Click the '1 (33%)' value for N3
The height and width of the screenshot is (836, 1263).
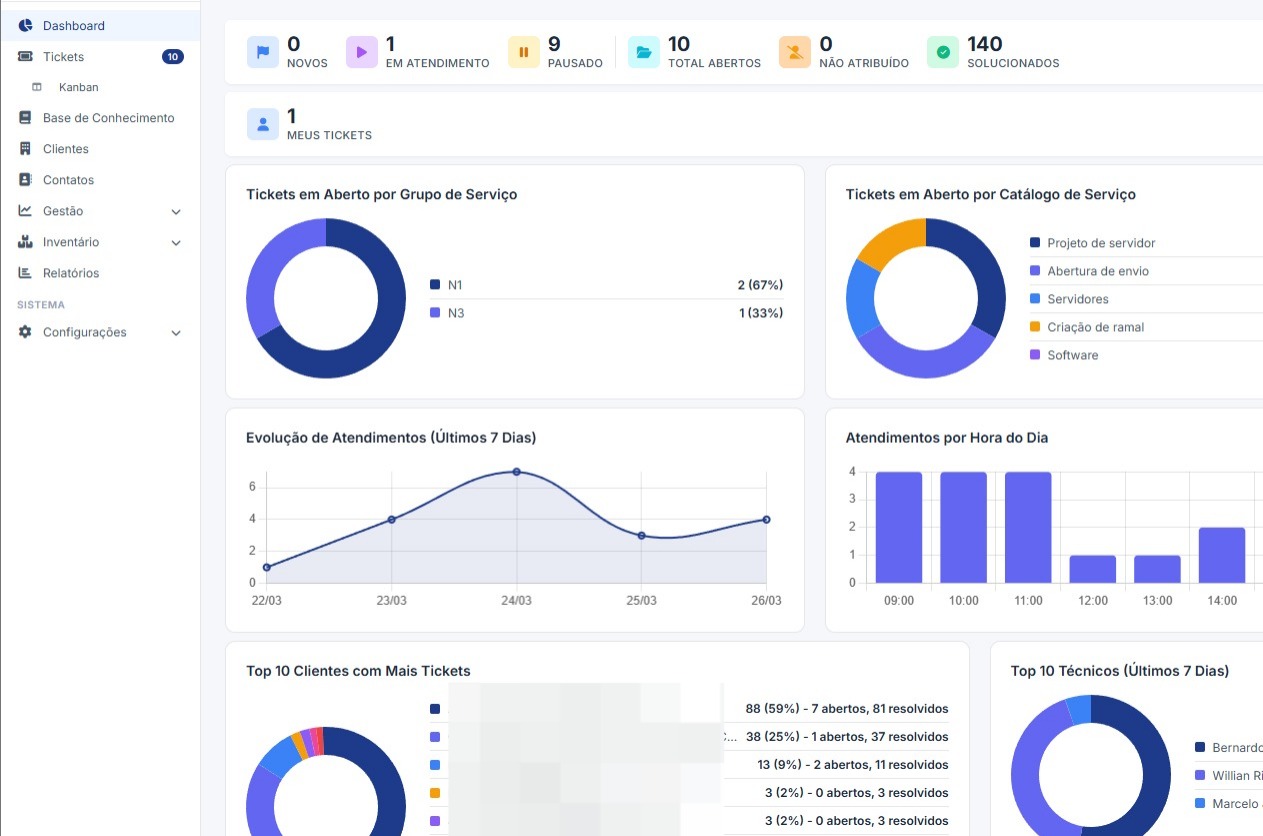tap(762, 313)
